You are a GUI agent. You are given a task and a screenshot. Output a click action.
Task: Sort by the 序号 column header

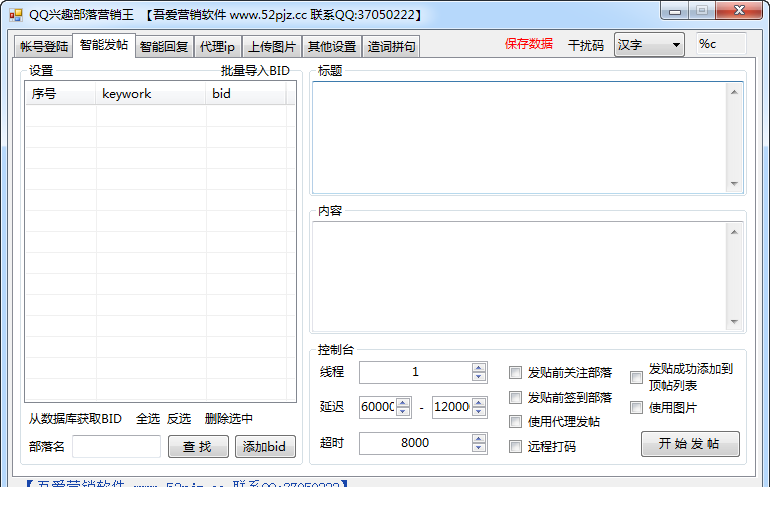click(x=60, y=94)
